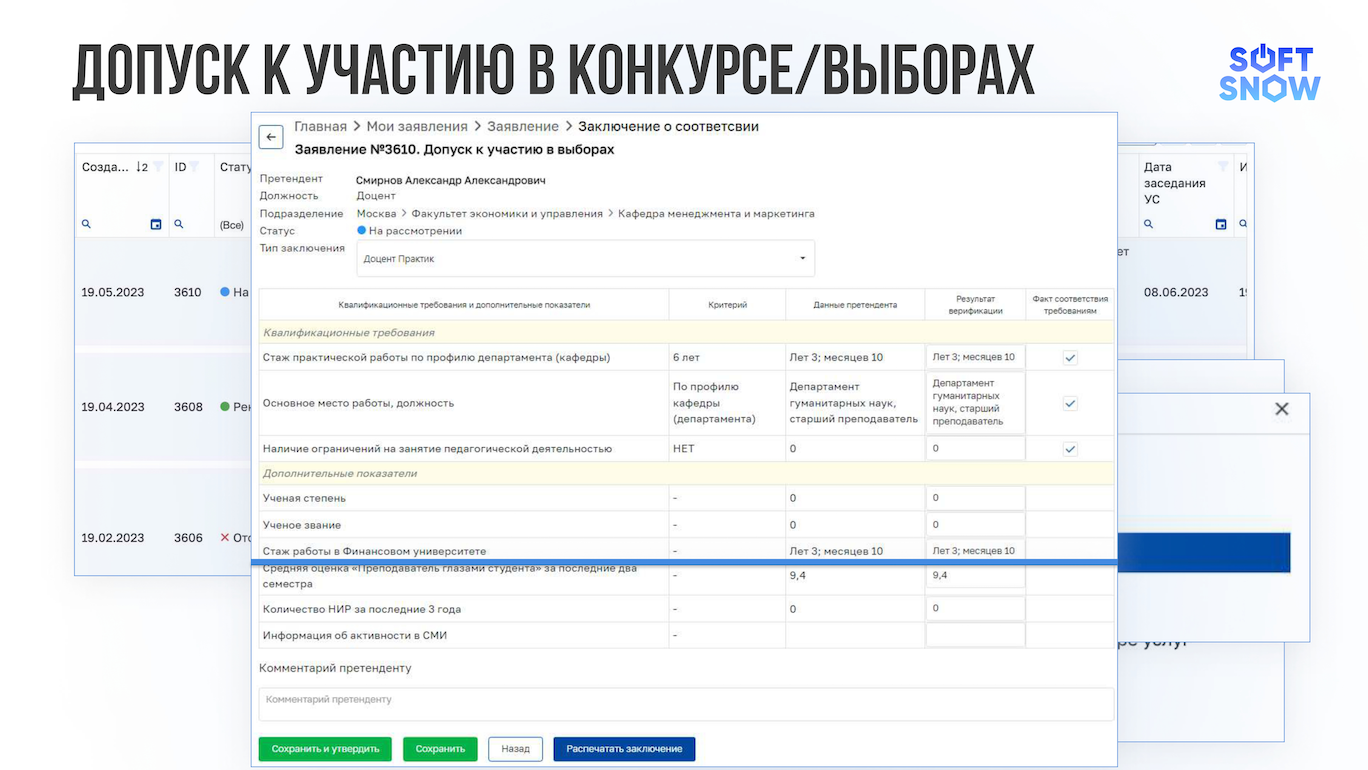This screenshot has height=770, width=1368.
Task: Click the Назад button
Action: 515,749
